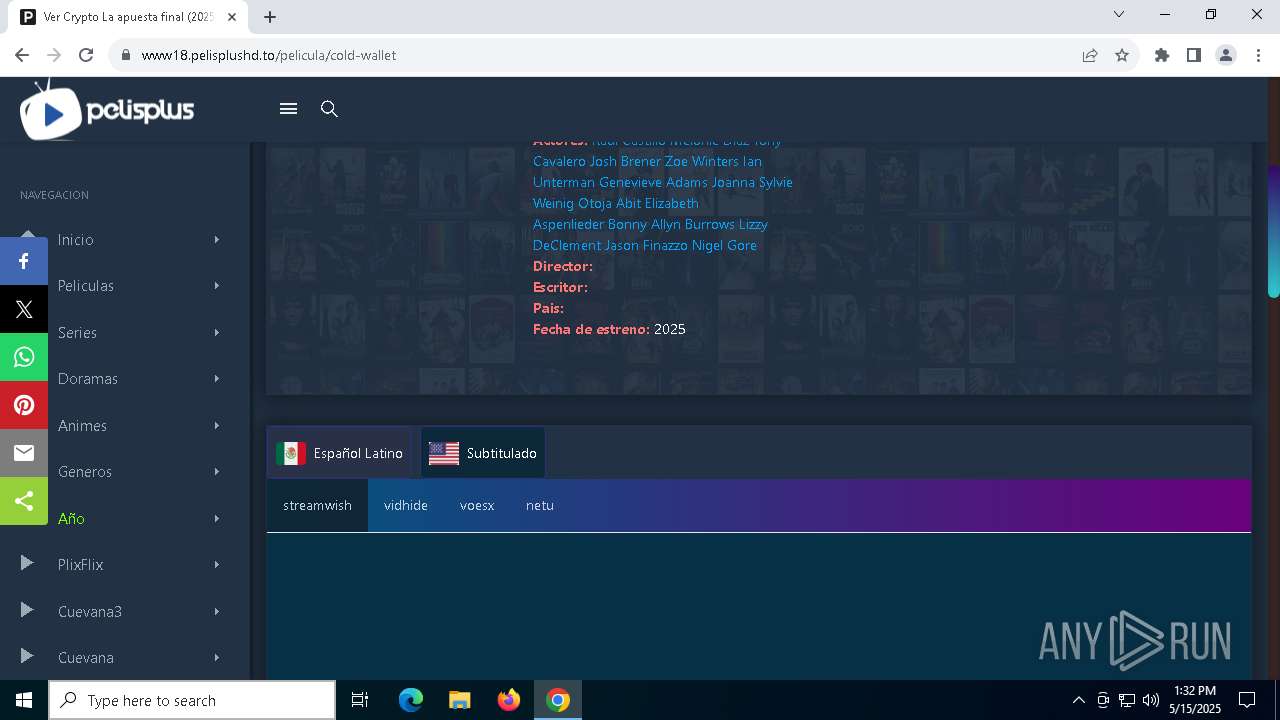Expand the Inicio submenu arrow

(x=216, y=240)
